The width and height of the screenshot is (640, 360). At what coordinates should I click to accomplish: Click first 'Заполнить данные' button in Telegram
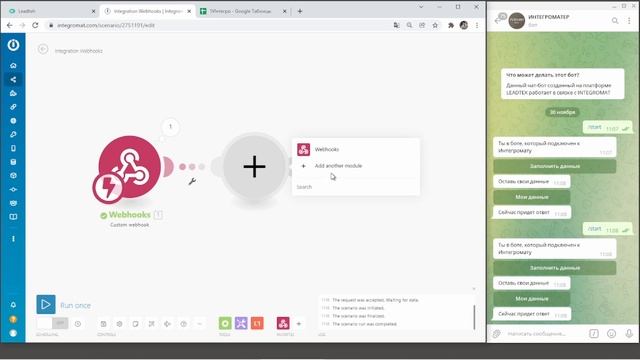[x=555, y=166]
